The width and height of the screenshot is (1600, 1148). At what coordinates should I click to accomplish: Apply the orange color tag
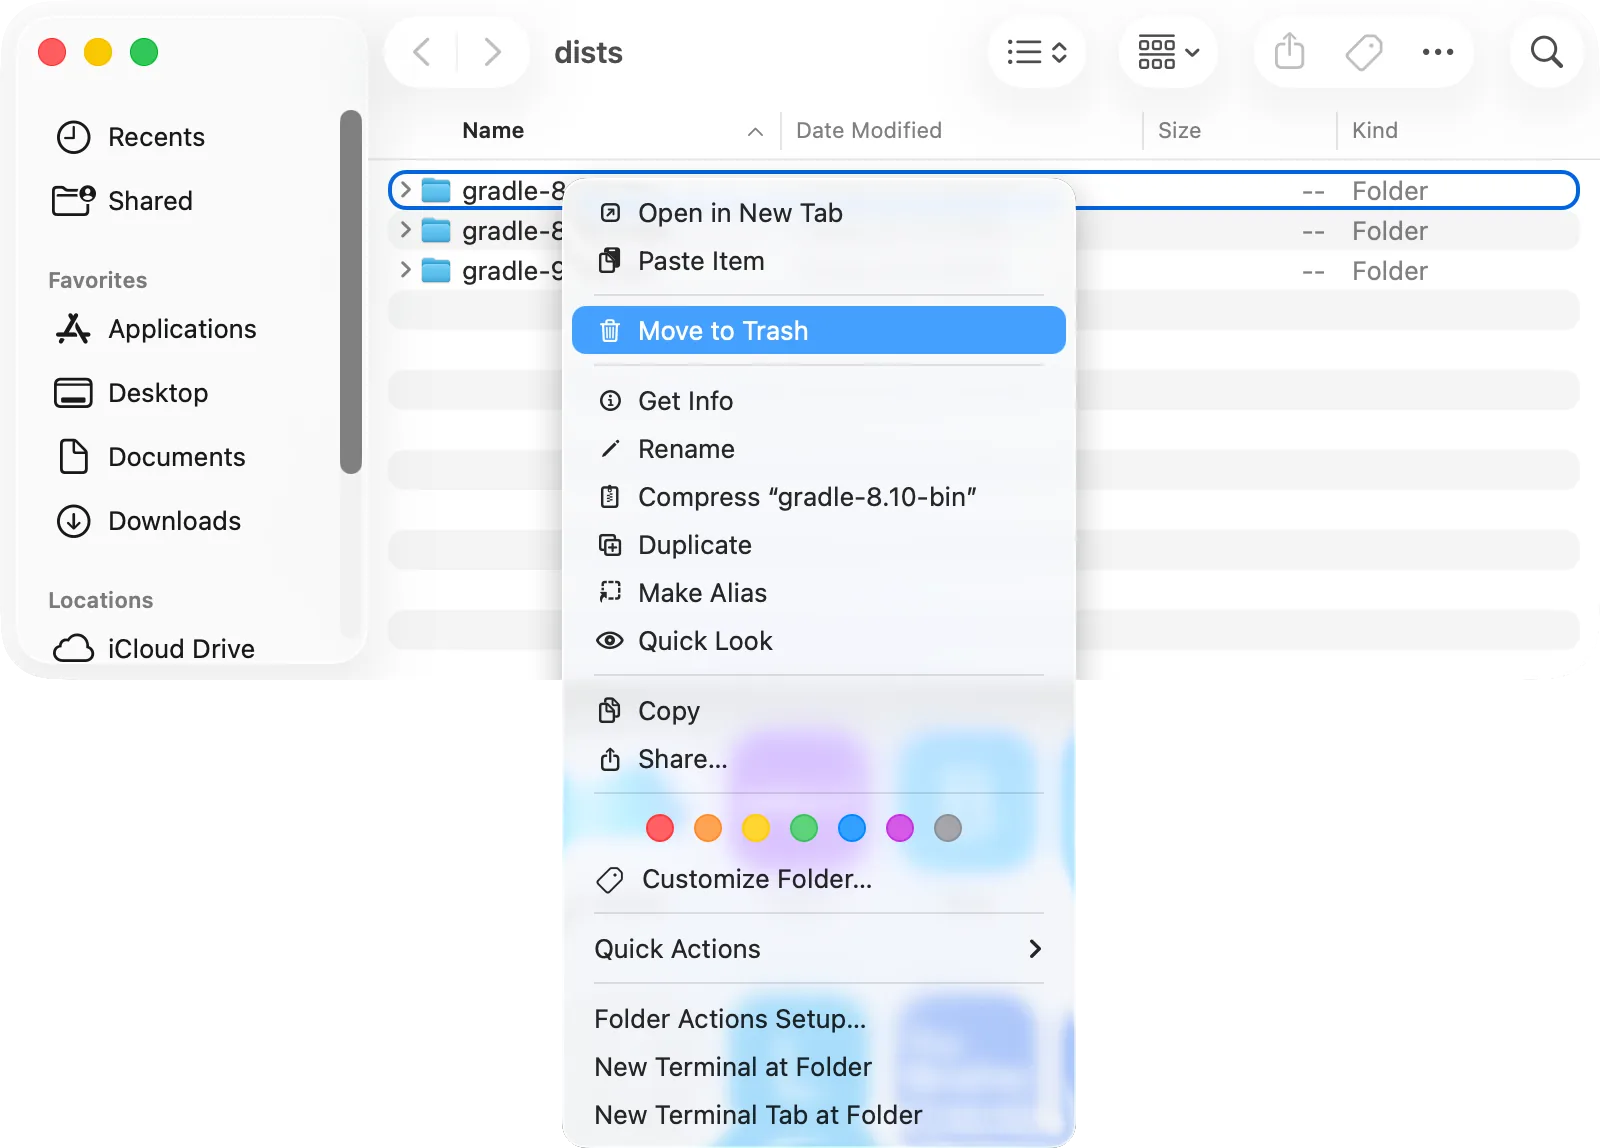708,828
